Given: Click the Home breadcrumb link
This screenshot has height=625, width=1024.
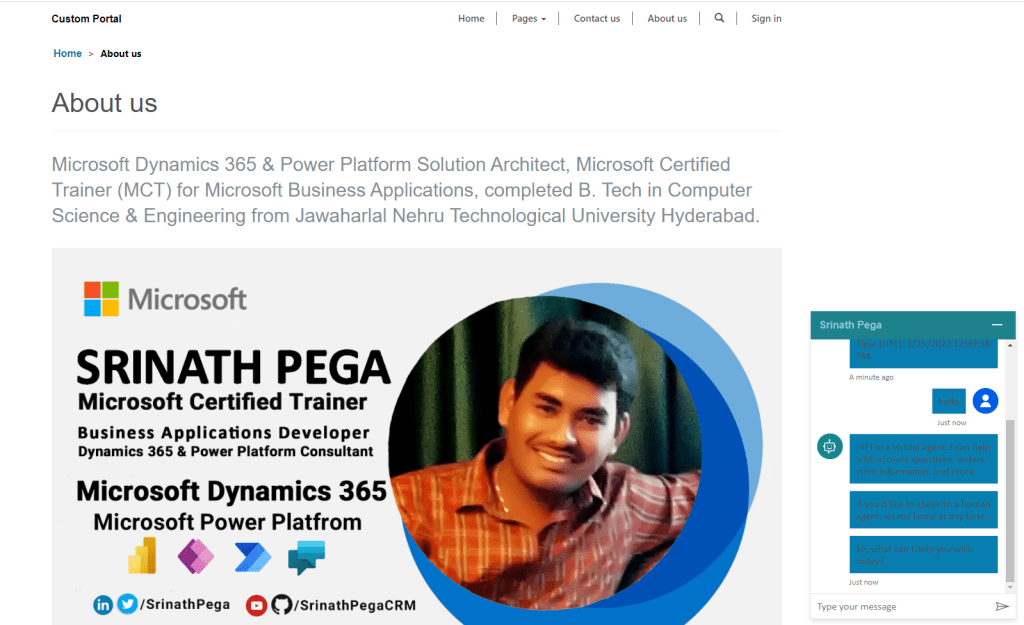Looking at the screenshot, I should 67,54.
